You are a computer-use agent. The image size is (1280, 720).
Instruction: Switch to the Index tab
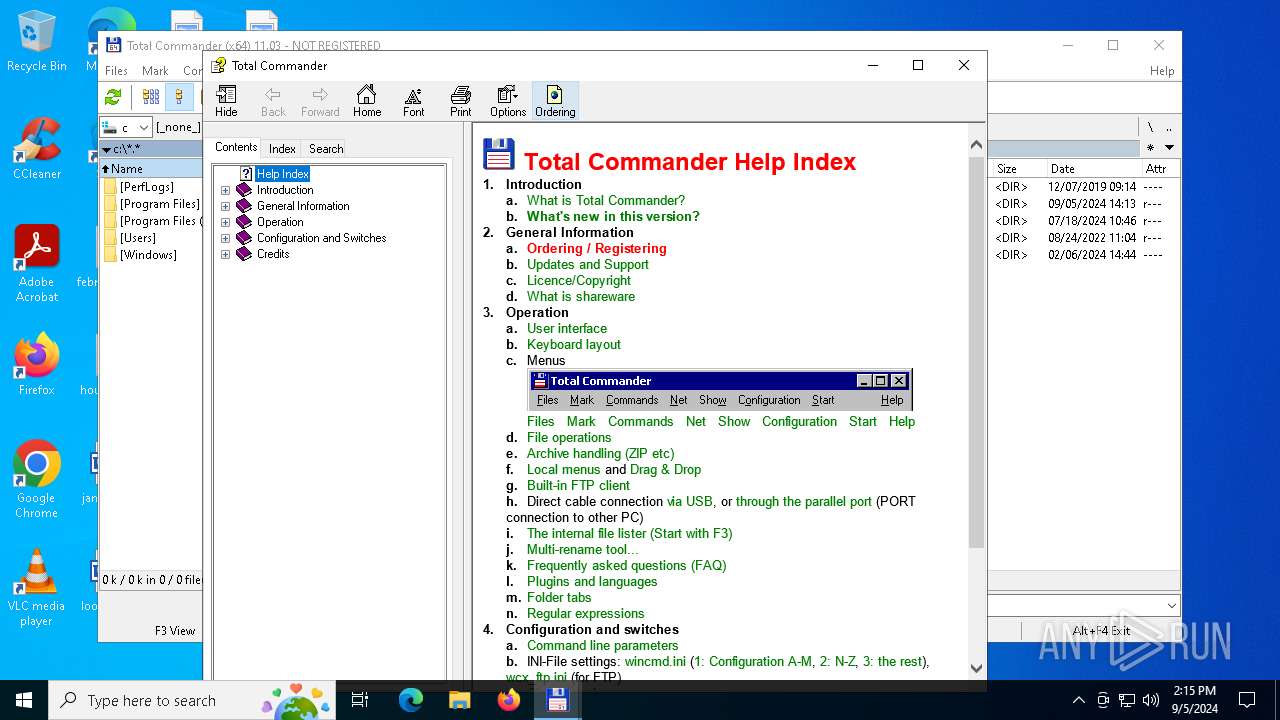(x=282, y=148)
